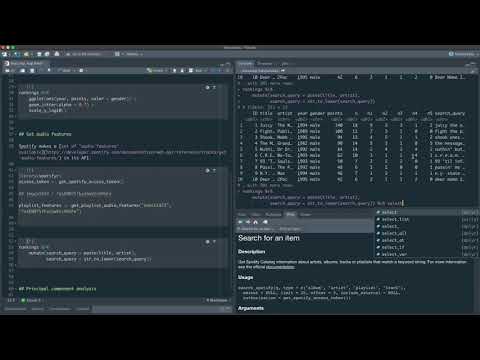Image resolution: width=480 pixels, height=360 pixels.
Task: Run the ggplot rankings code chunk
Action: [214, 88]
